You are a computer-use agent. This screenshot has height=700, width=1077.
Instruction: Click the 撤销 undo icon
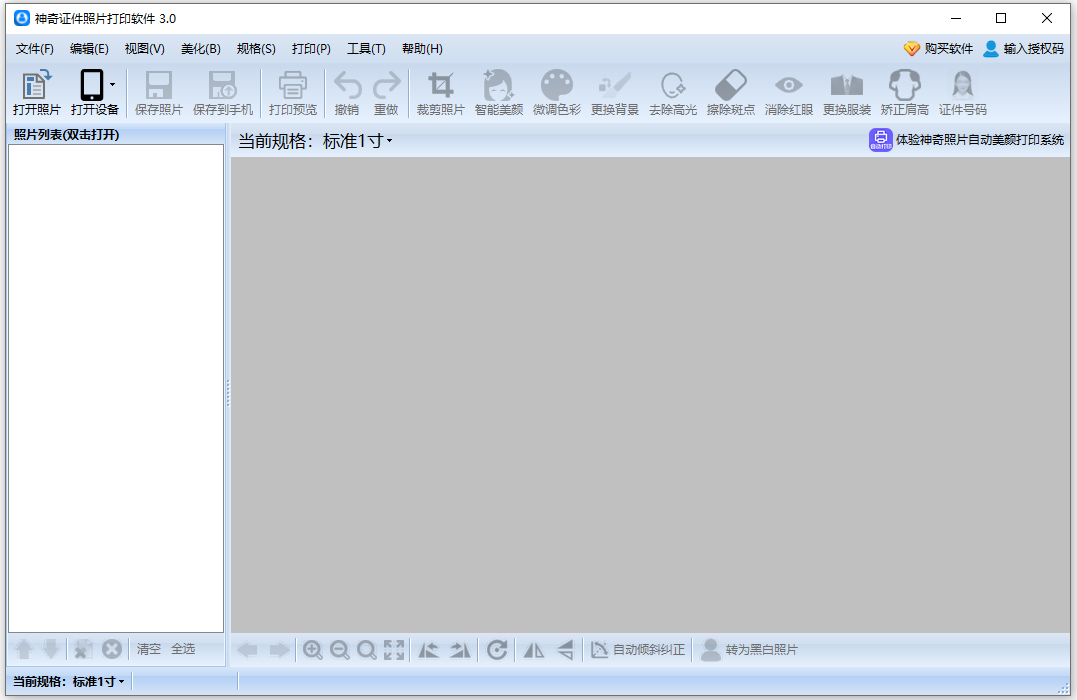(x=346, y=91)
